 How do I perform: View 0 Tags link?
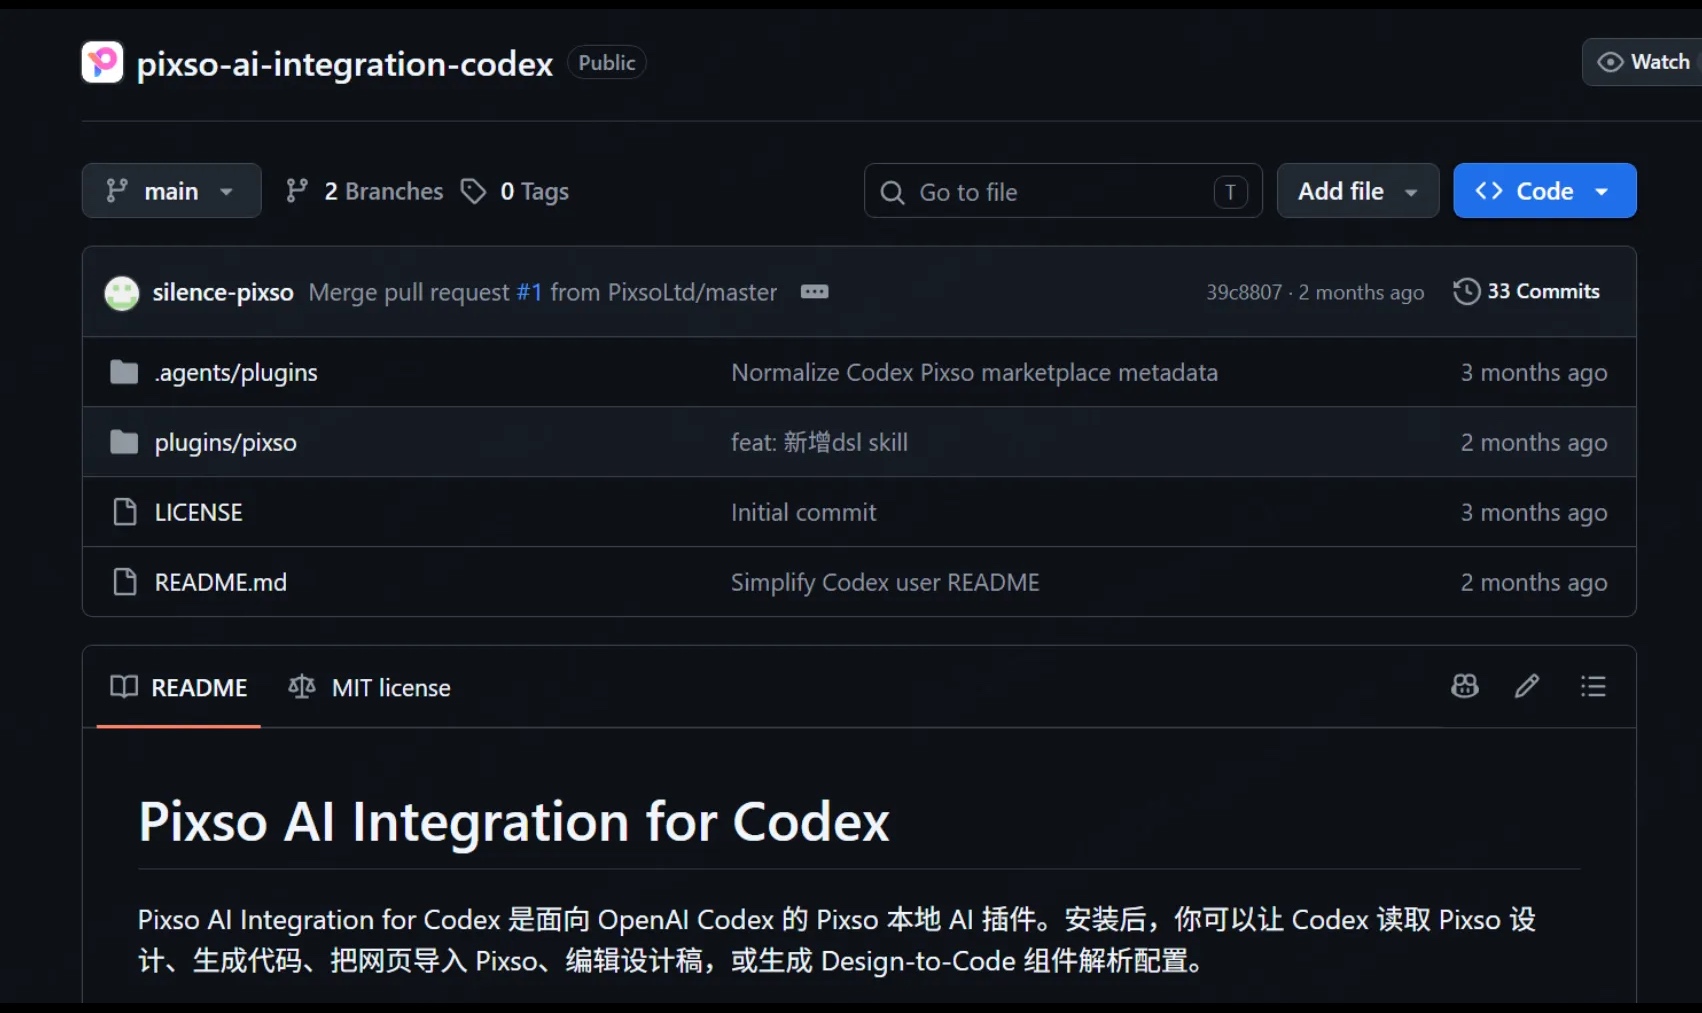coord(515,191)
